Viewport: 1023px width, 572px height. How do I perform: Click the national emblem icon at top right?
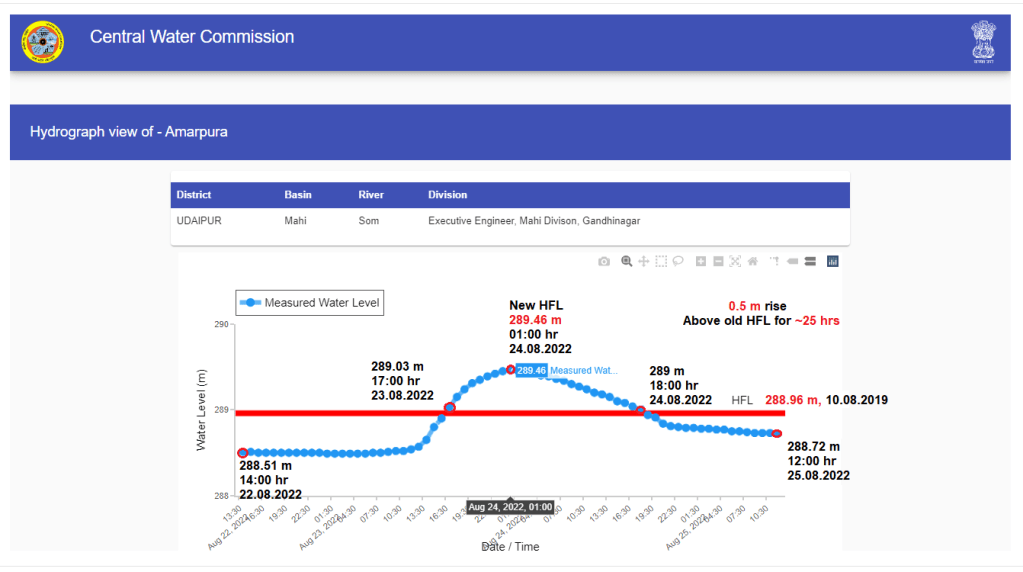(983, 42)
